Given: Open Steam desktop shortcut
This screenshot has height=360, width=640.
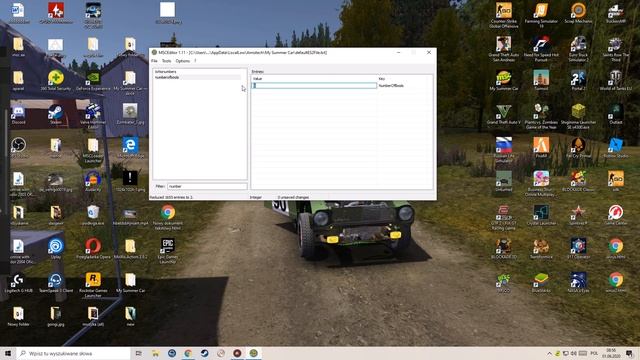Looking at the screenshot, I should tap(56, 114).
